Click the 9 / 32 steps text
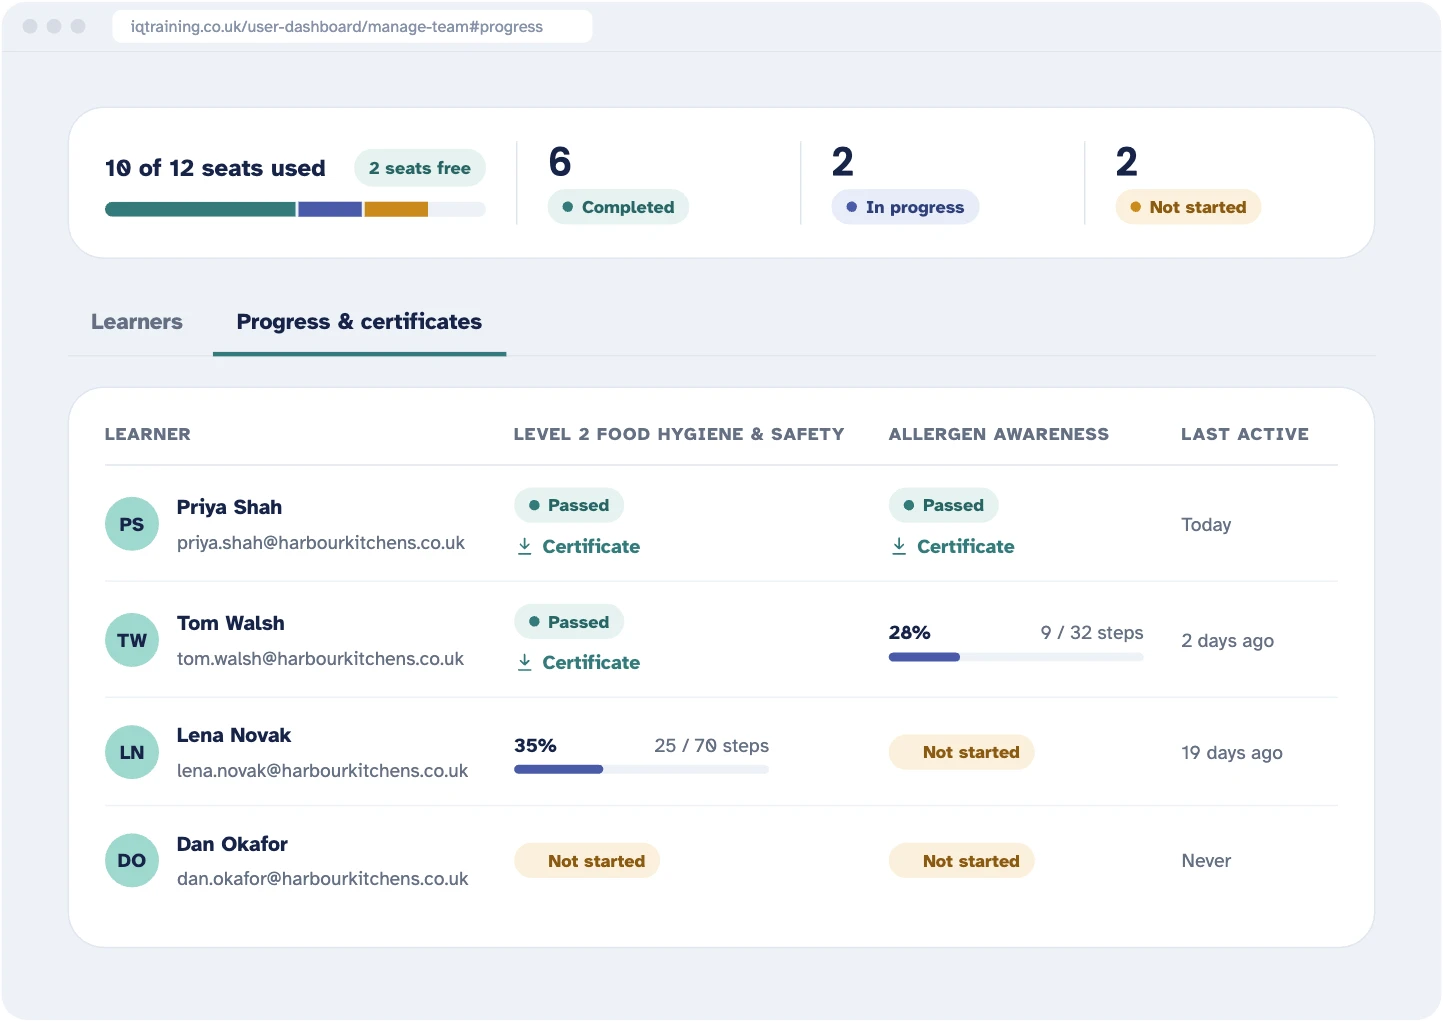The width and height of the screenshot is (1443, 1021). pyautogui.click(x=1092, y=633)
